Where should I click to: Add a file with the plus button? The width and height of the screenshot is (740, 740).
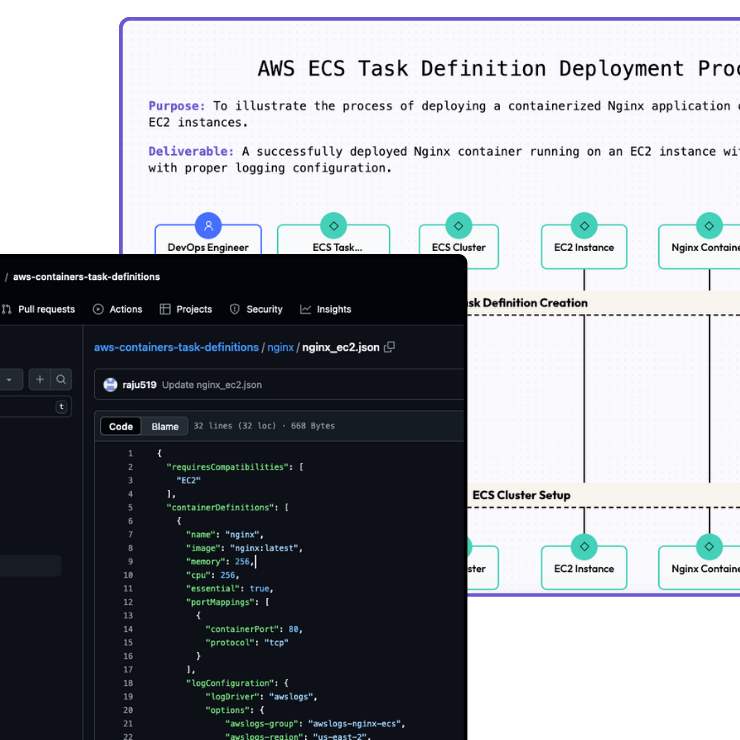click(40, 379)
